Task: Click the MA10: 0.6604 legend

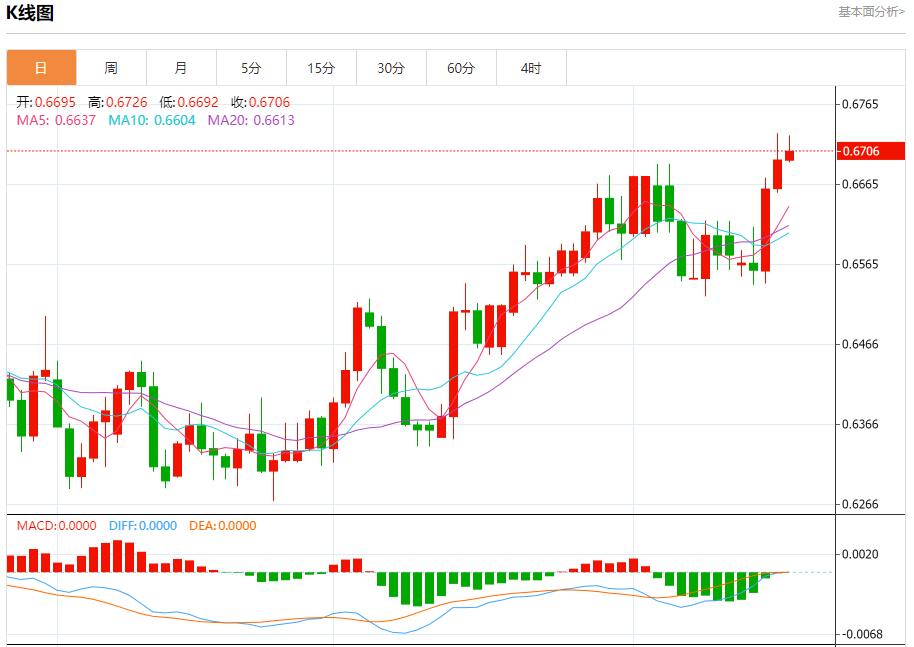Action: tap(152, 120)
